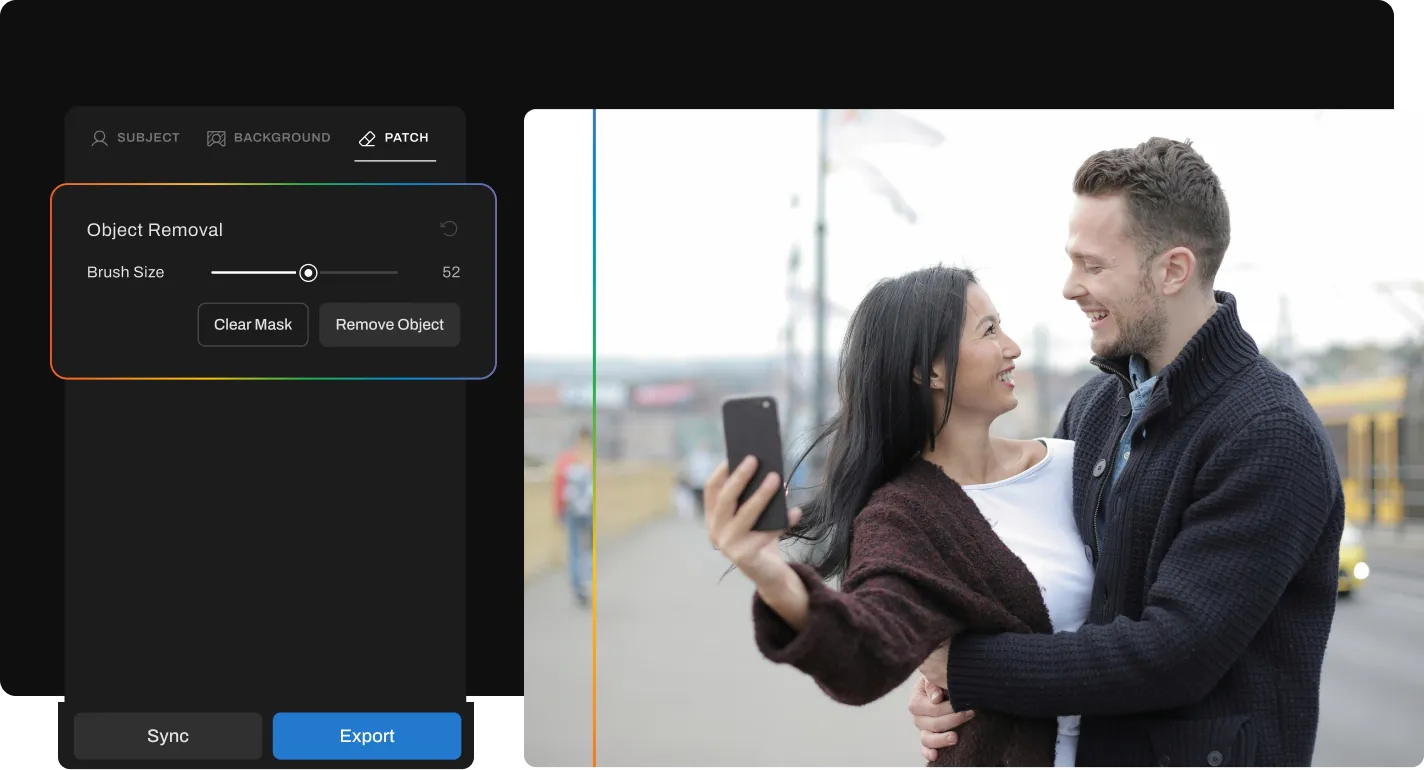Click the Sync button

(x=168, y=736)
